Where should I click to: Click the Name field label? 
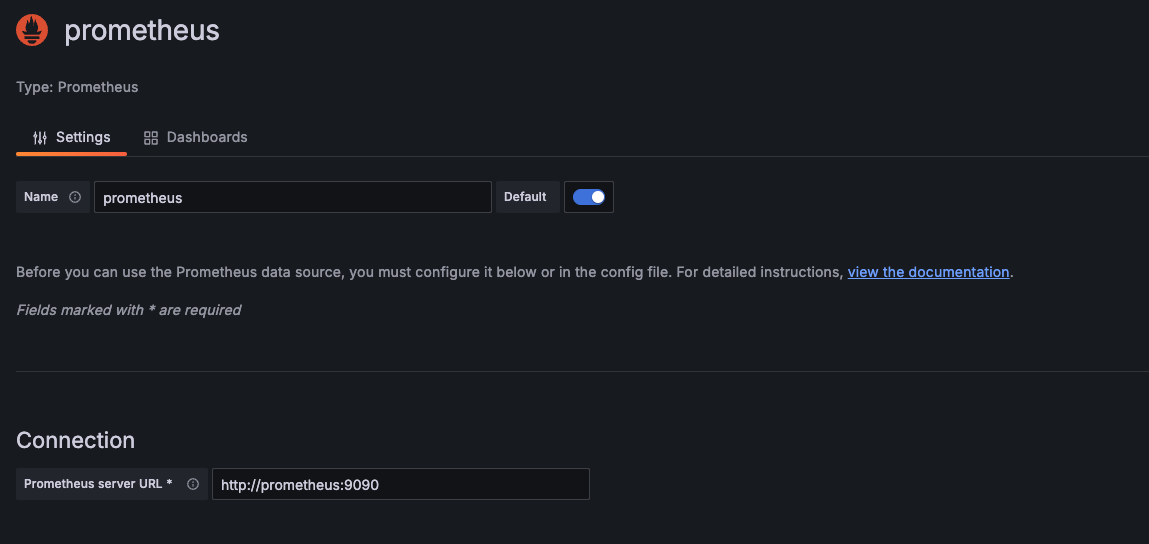41,197
